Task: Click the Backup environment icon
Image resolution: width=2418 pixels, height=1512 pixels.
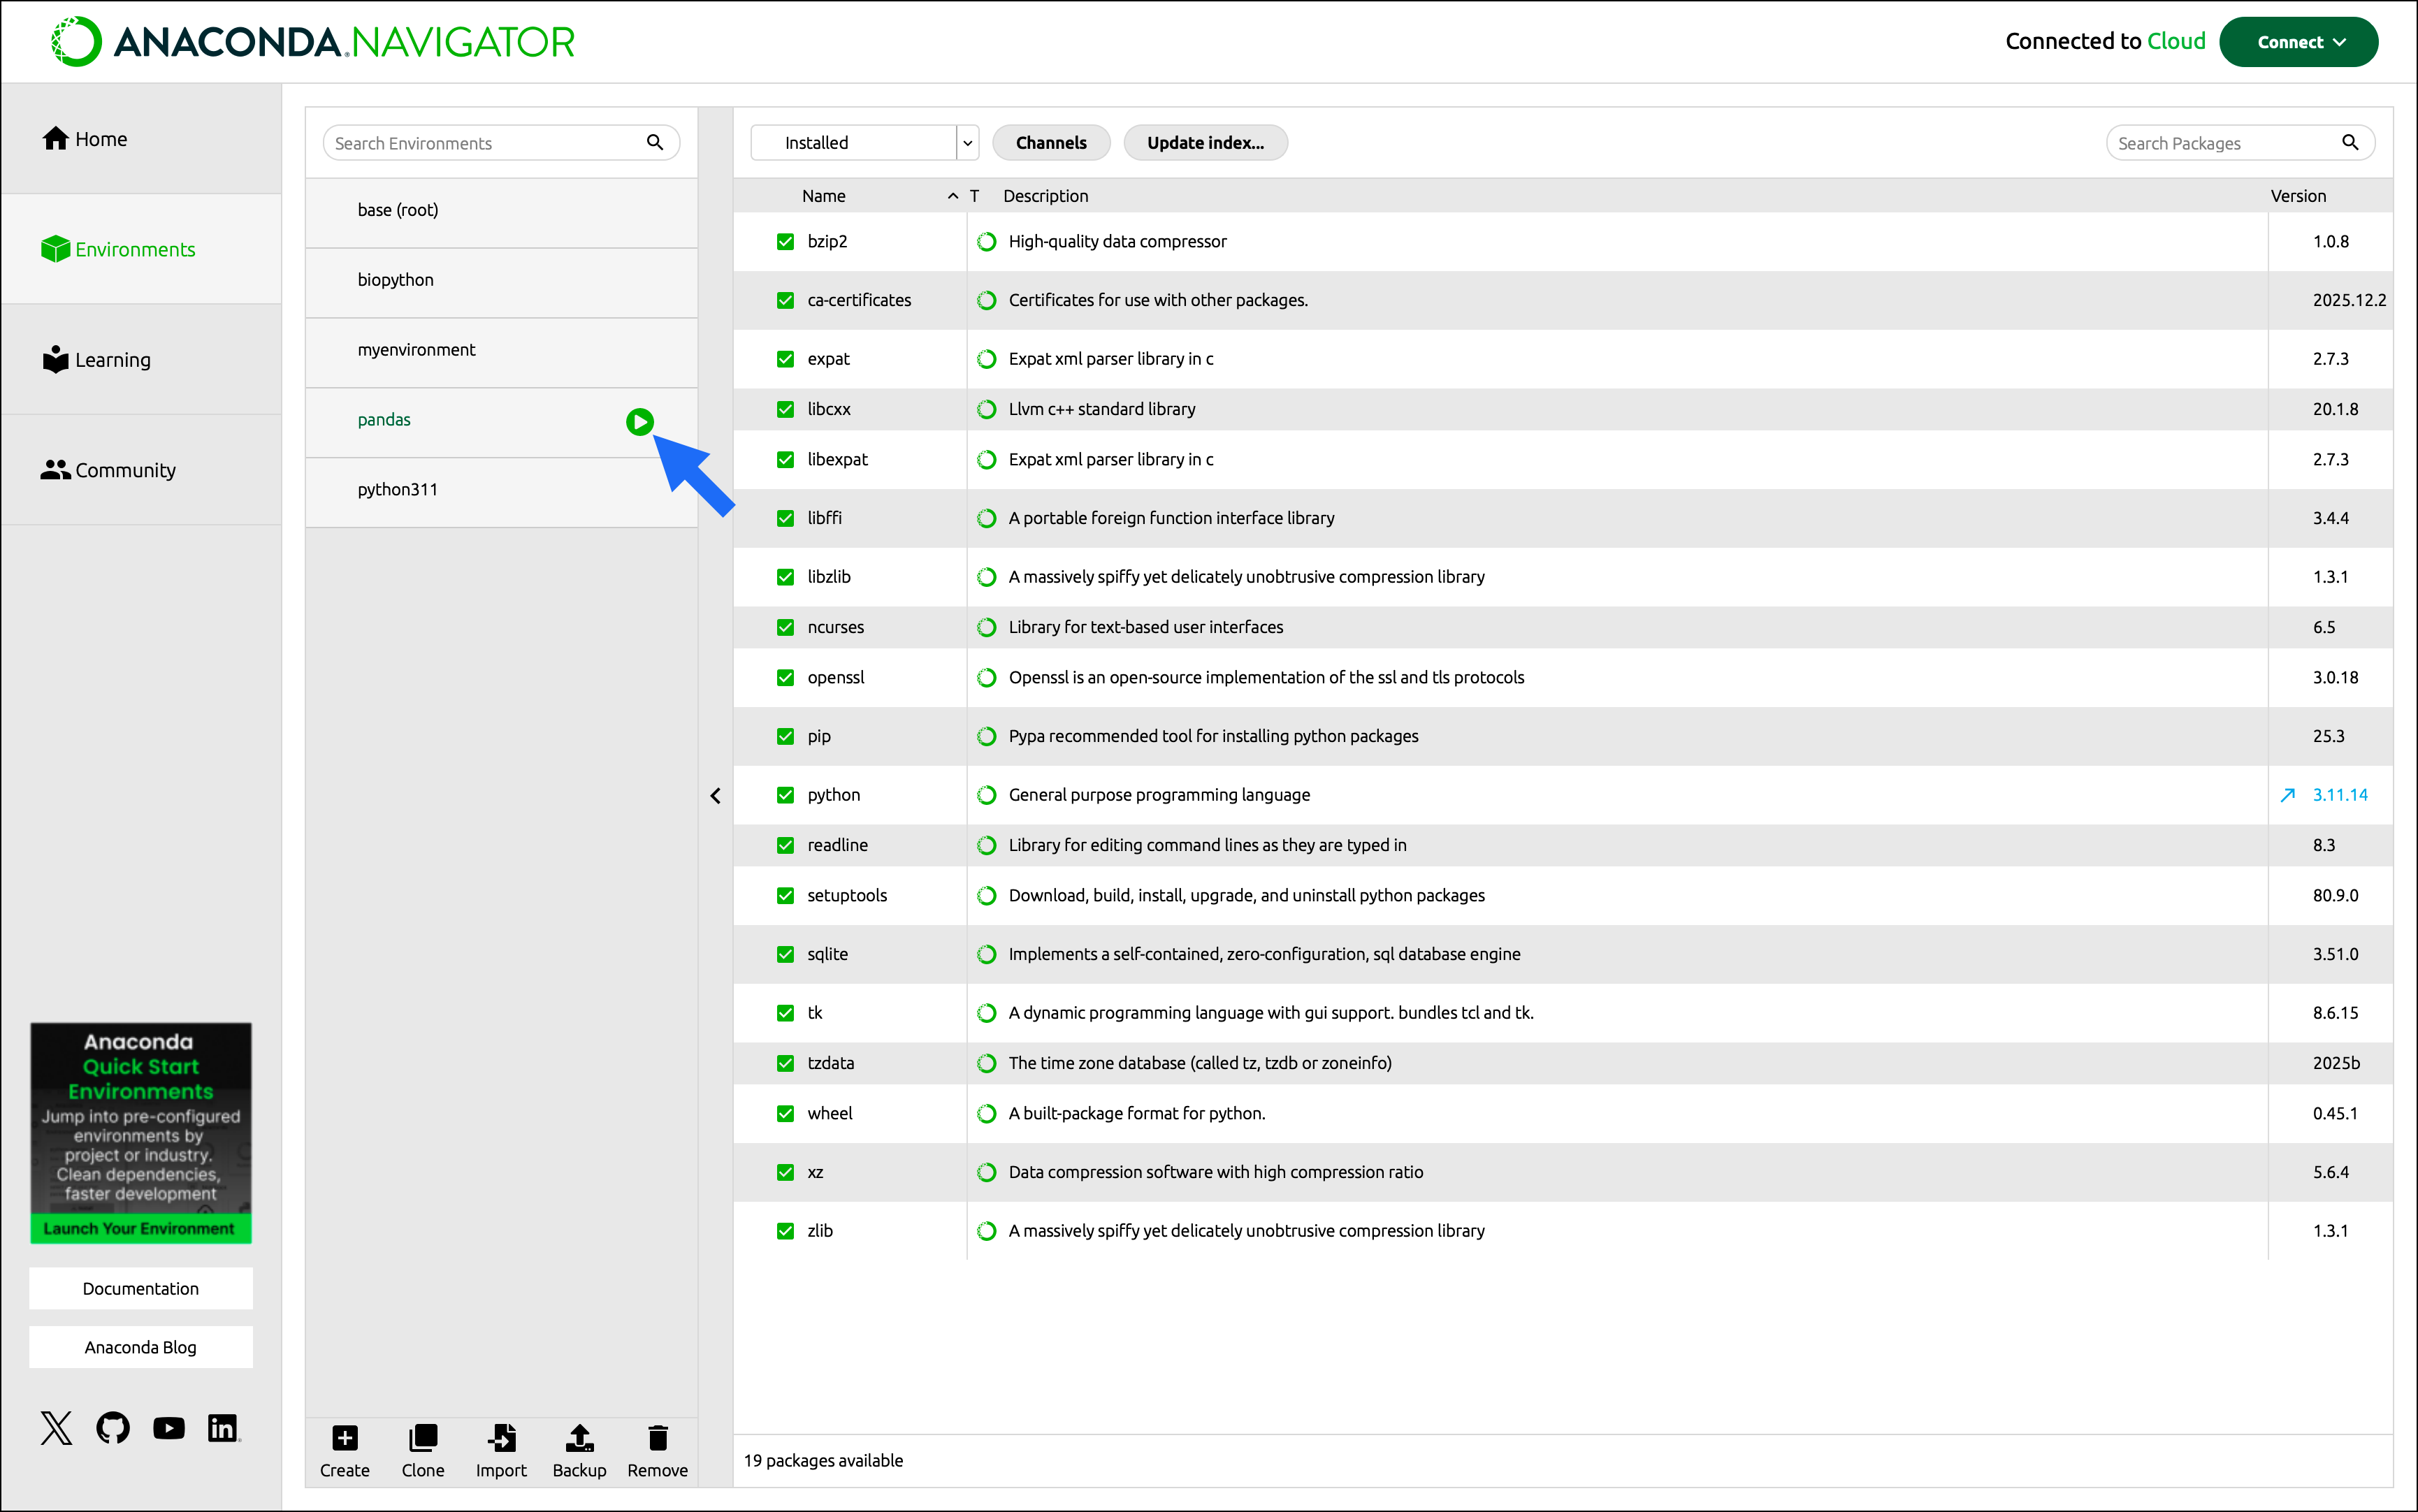Action: point(579,1438)
